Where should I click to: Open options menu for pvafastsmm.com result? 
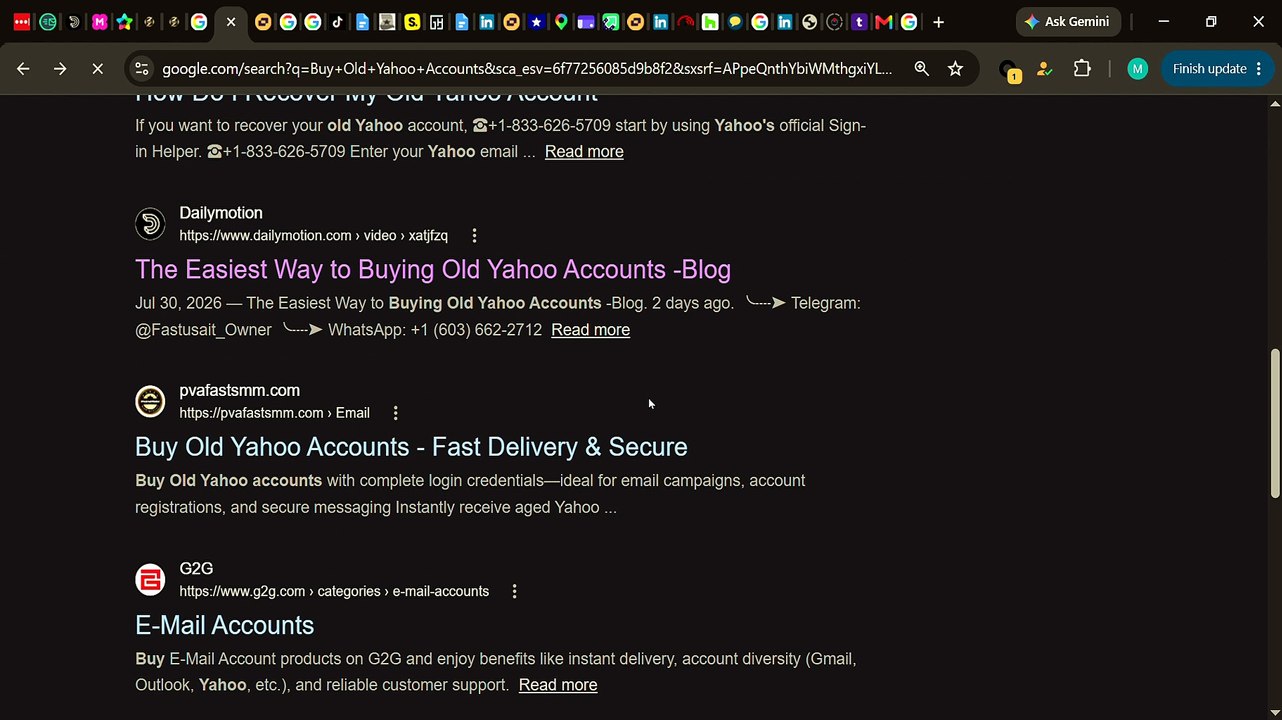coord(396,413)
